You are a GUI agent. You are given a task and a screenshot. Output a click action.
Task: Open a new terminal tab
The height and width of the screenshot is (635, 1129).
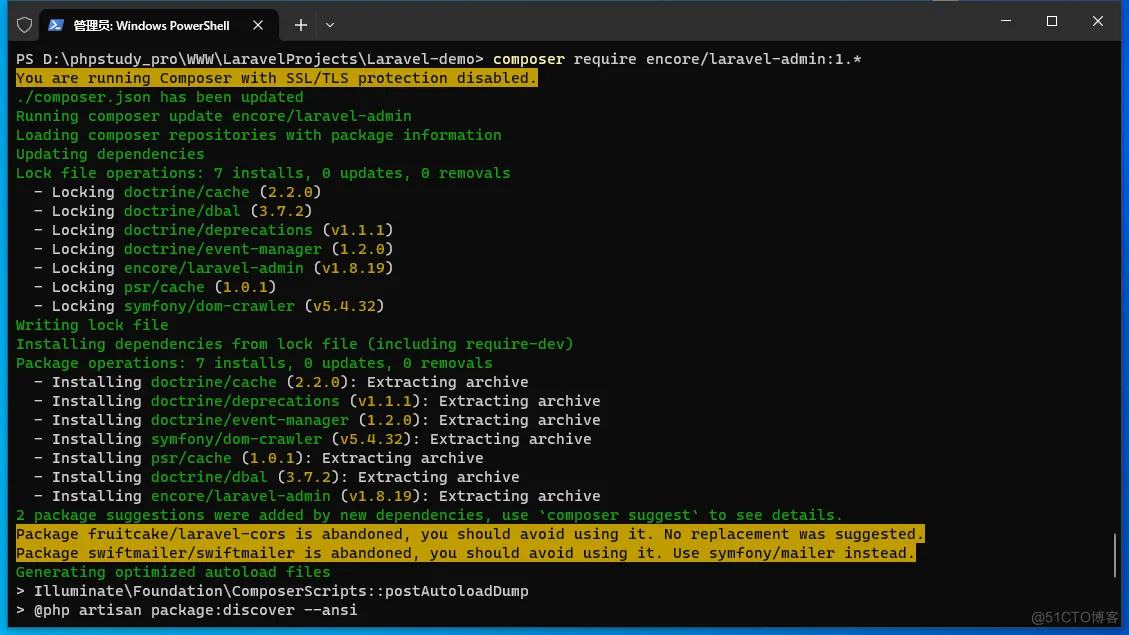click(x=301, y=25)
